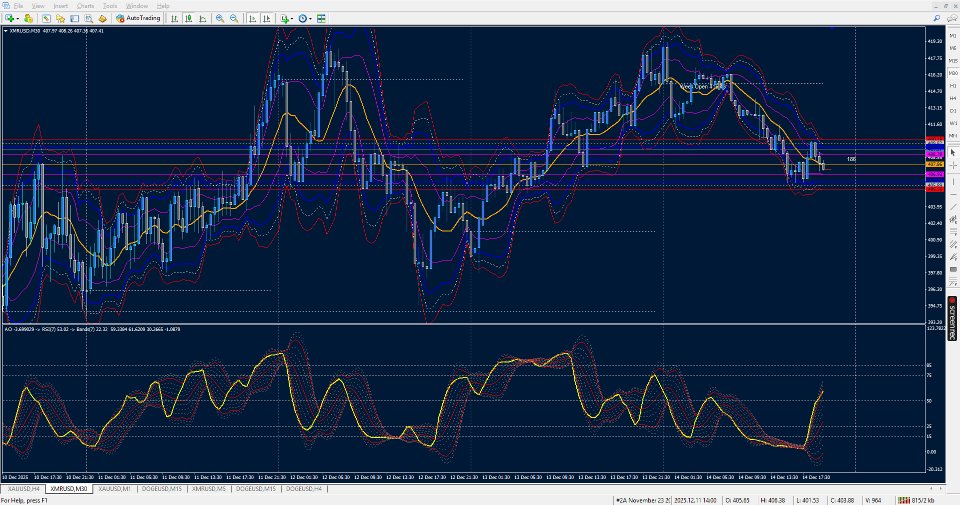Open the Indicators list icon
Image resolution: width=960 pixels, height=505 pixels.
pos(285,18)
